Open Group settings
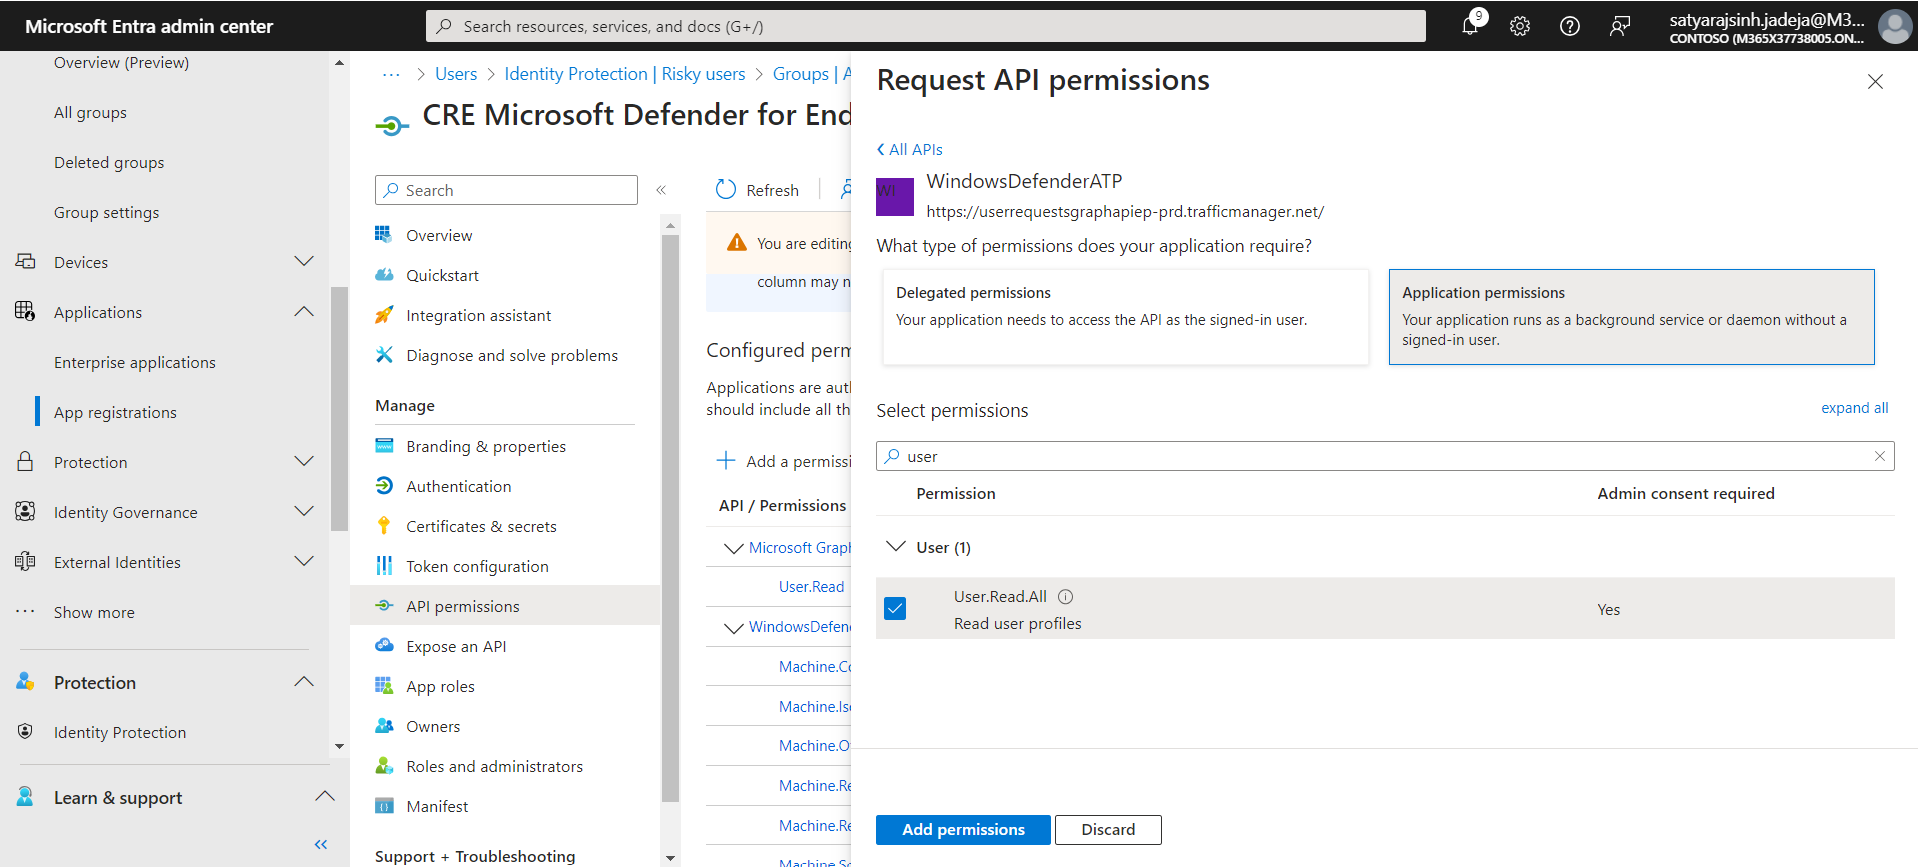This screenshot has height=867, width=1918. click(x=107, y=212)
